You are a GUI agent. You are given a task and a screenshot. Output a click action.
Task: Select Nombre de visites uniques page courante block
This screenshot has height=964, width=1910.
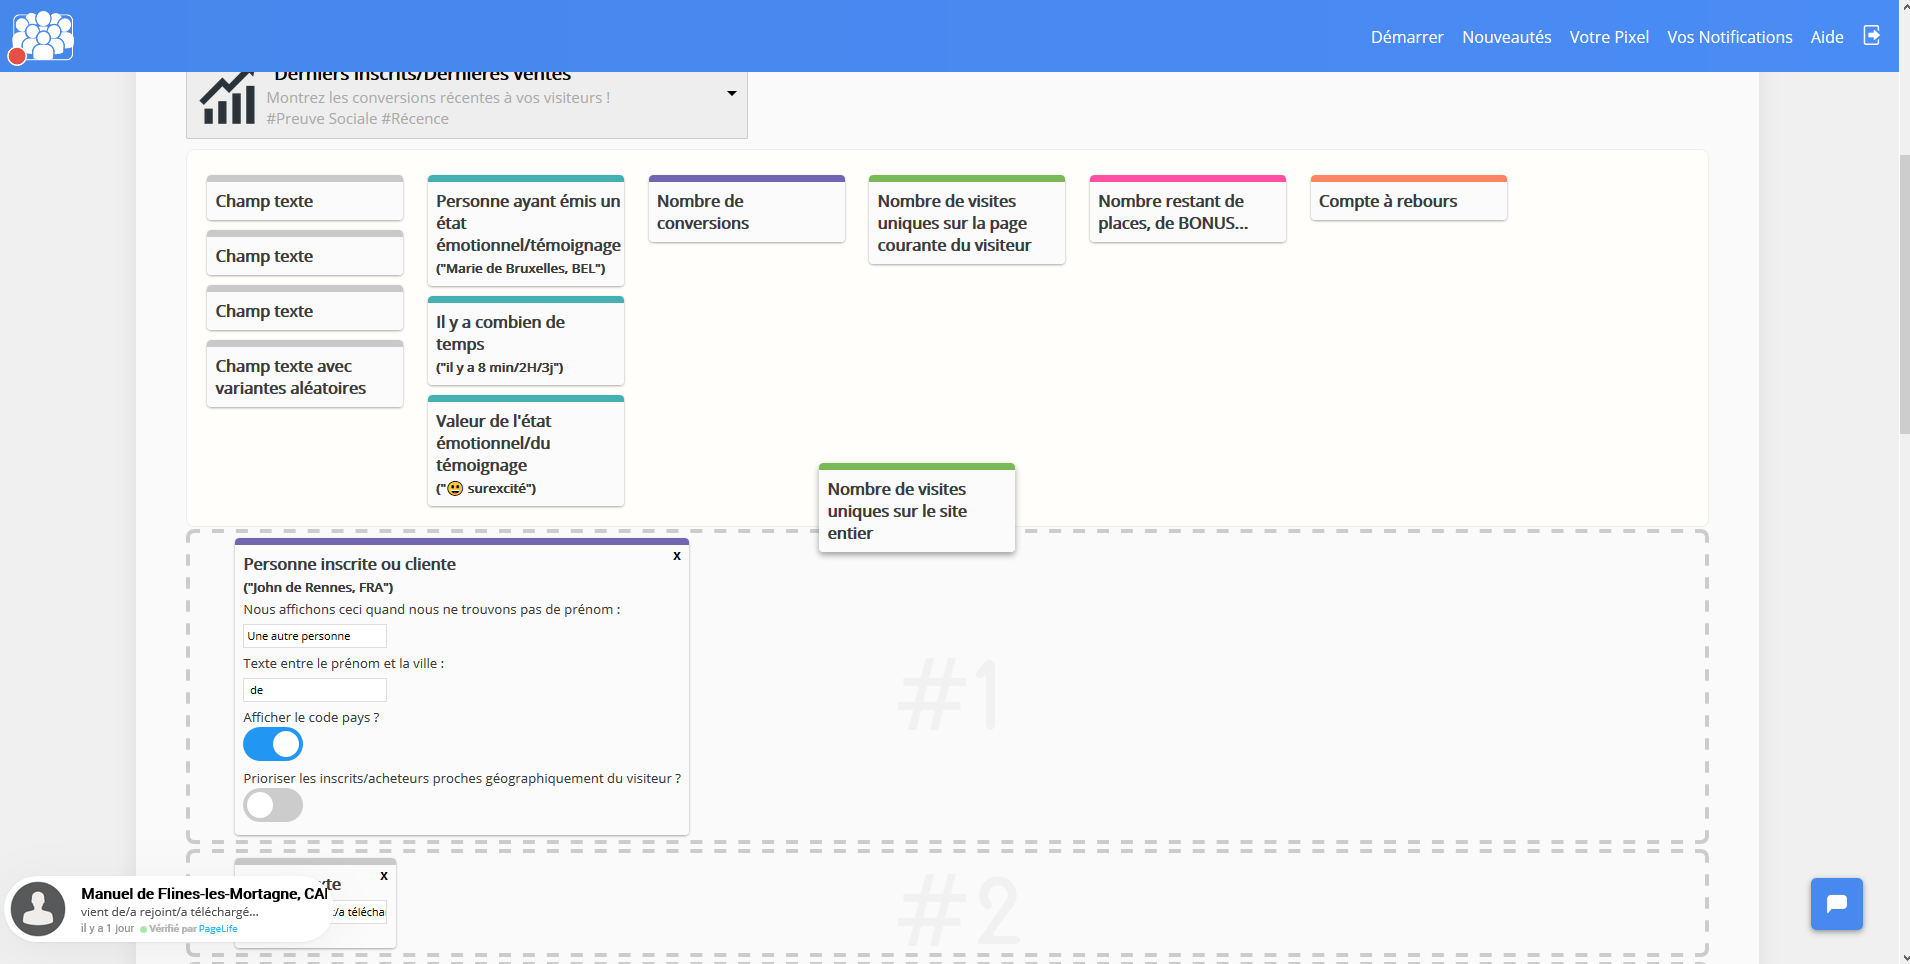coord(967,220)
